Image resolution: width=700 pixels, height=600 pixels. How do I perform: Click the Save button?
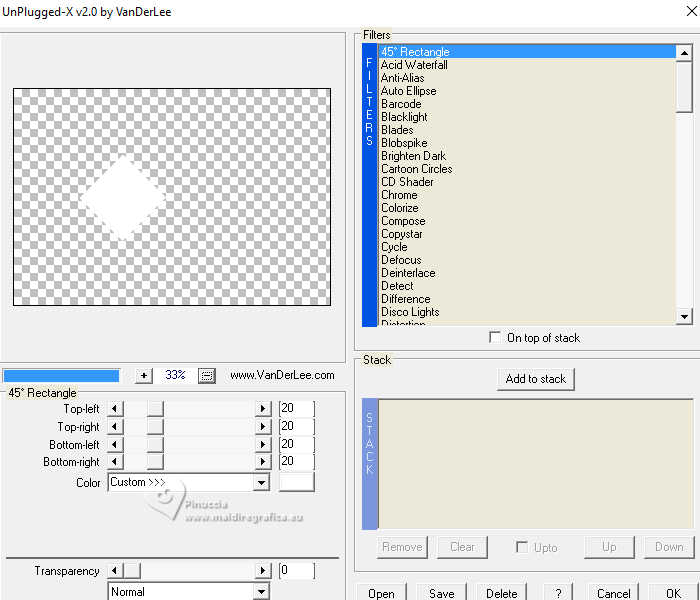coord(442,592)
